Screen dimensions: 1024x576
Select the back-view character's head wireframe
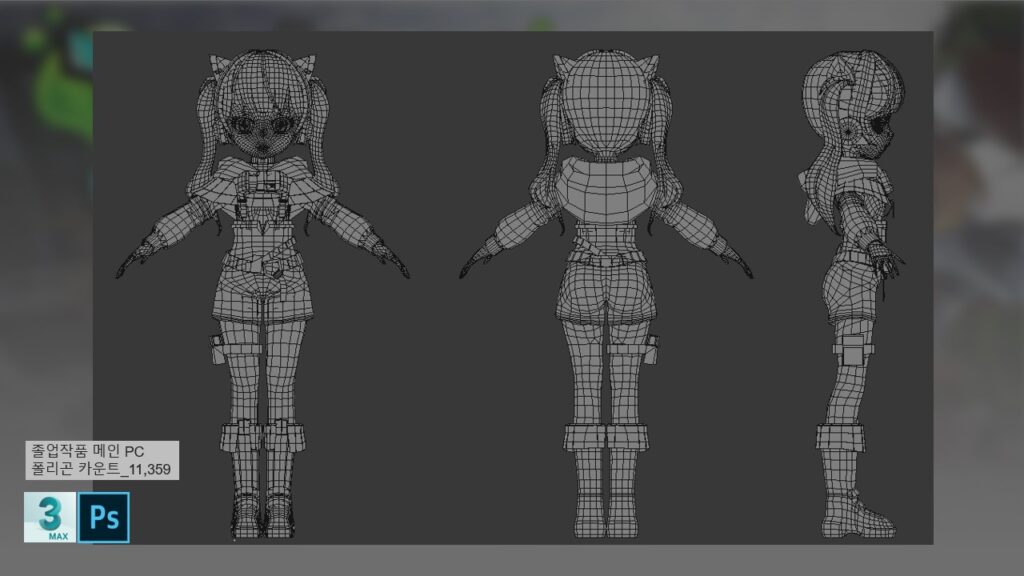coord(604,100)
